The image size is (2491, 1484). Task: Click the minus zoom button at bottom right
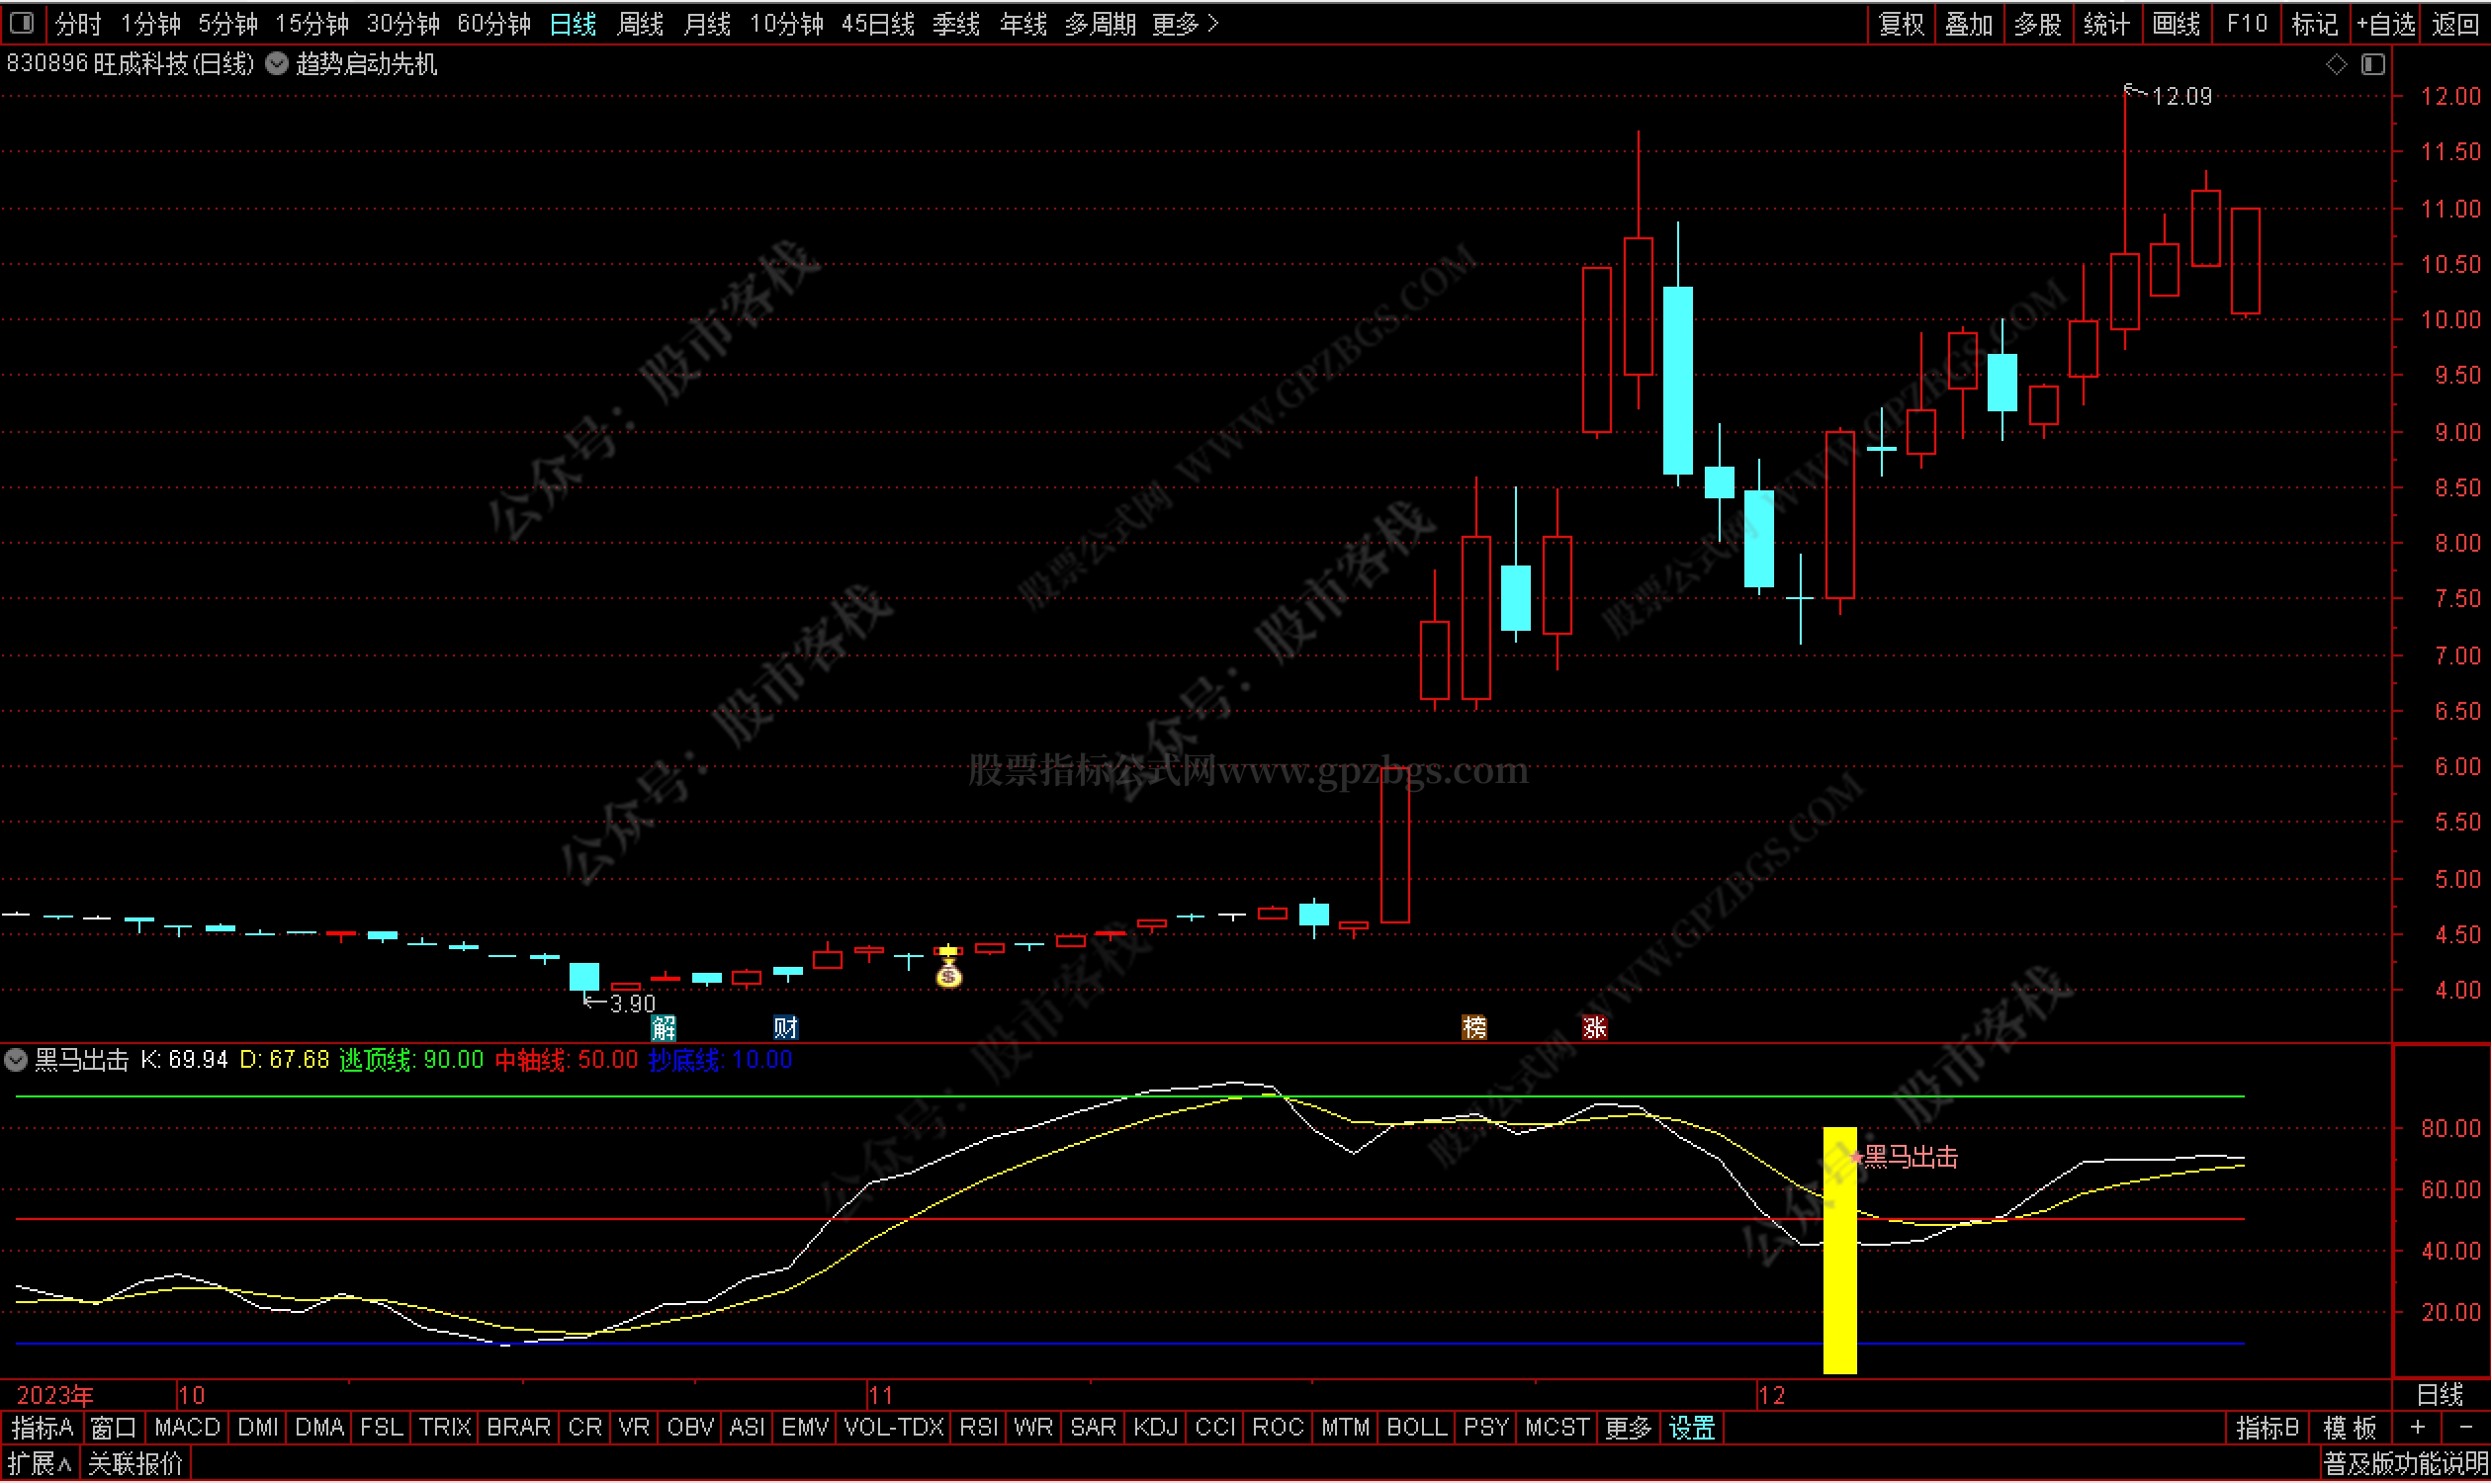2465,1427
